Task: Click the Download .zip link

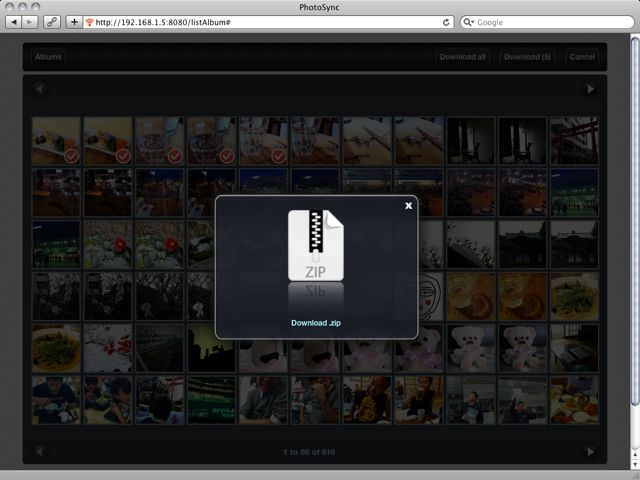Action: click(x=316, y=323)
